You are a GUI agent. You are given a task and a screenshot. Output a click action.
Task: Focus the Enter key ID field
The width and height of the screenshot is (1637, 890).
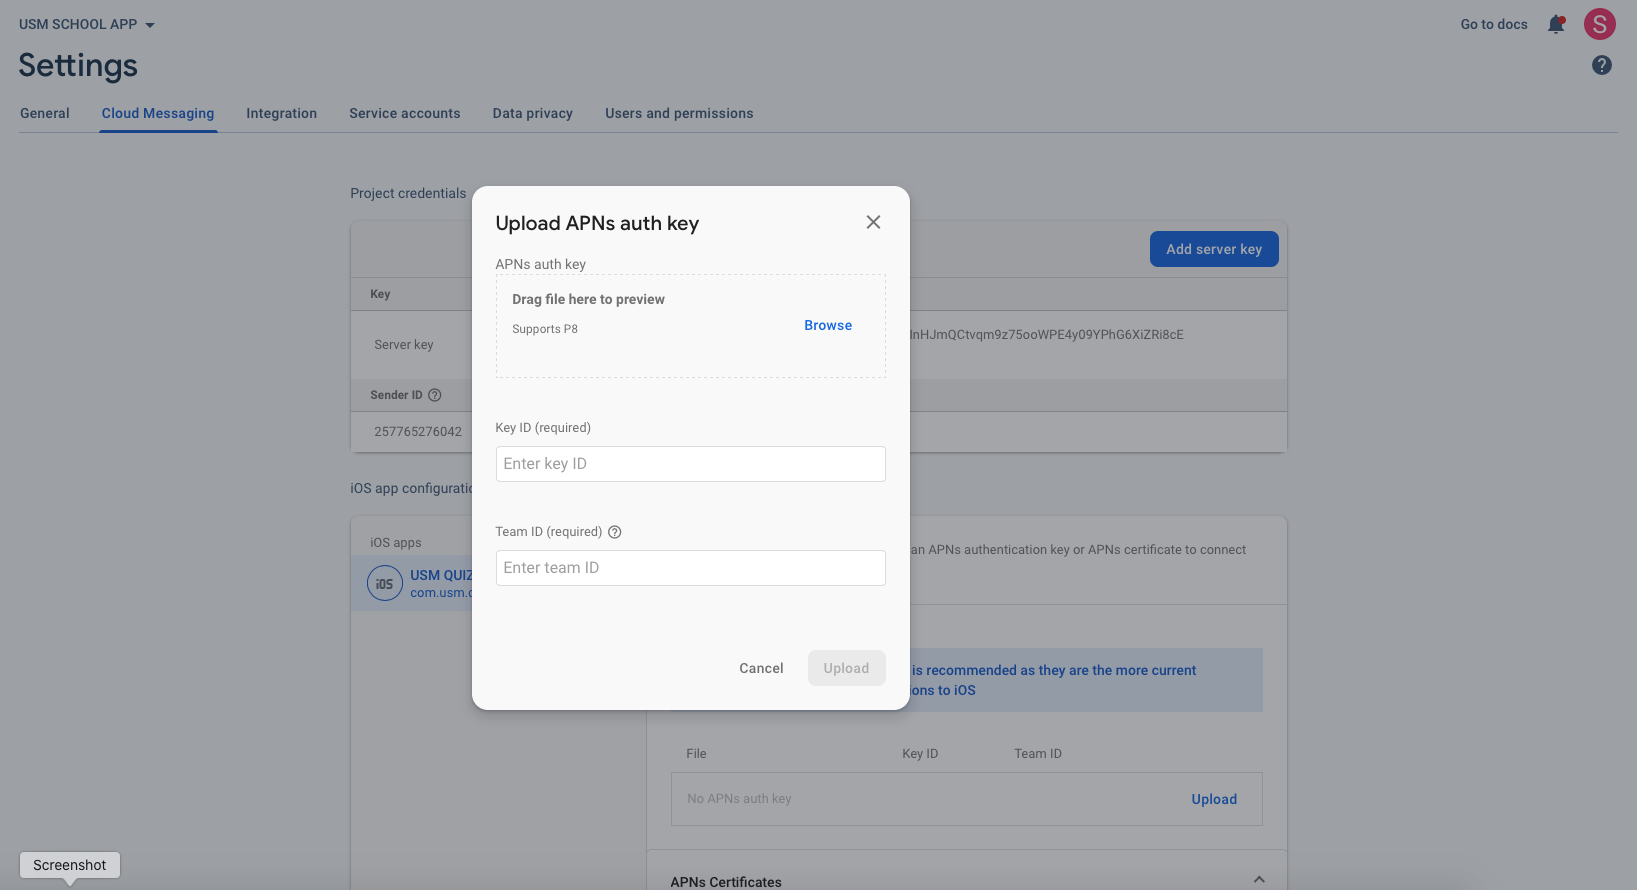click(x=690, y=464)
